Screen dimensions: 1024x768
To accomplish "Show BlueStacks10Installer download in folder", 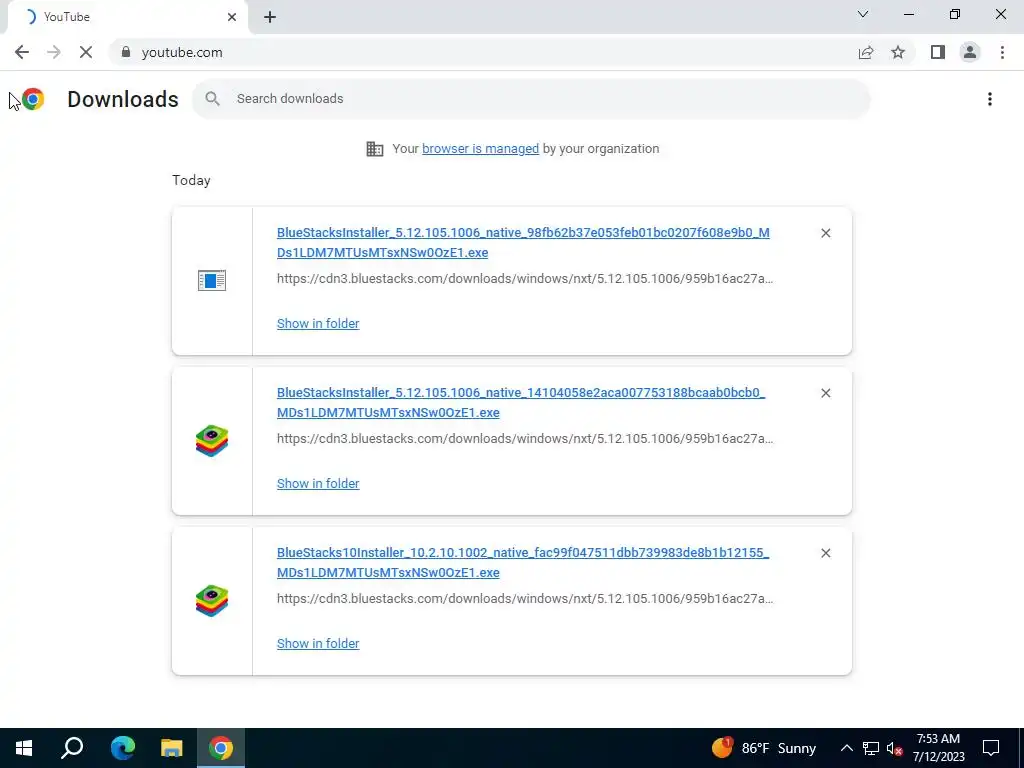I will click(318, 644).
